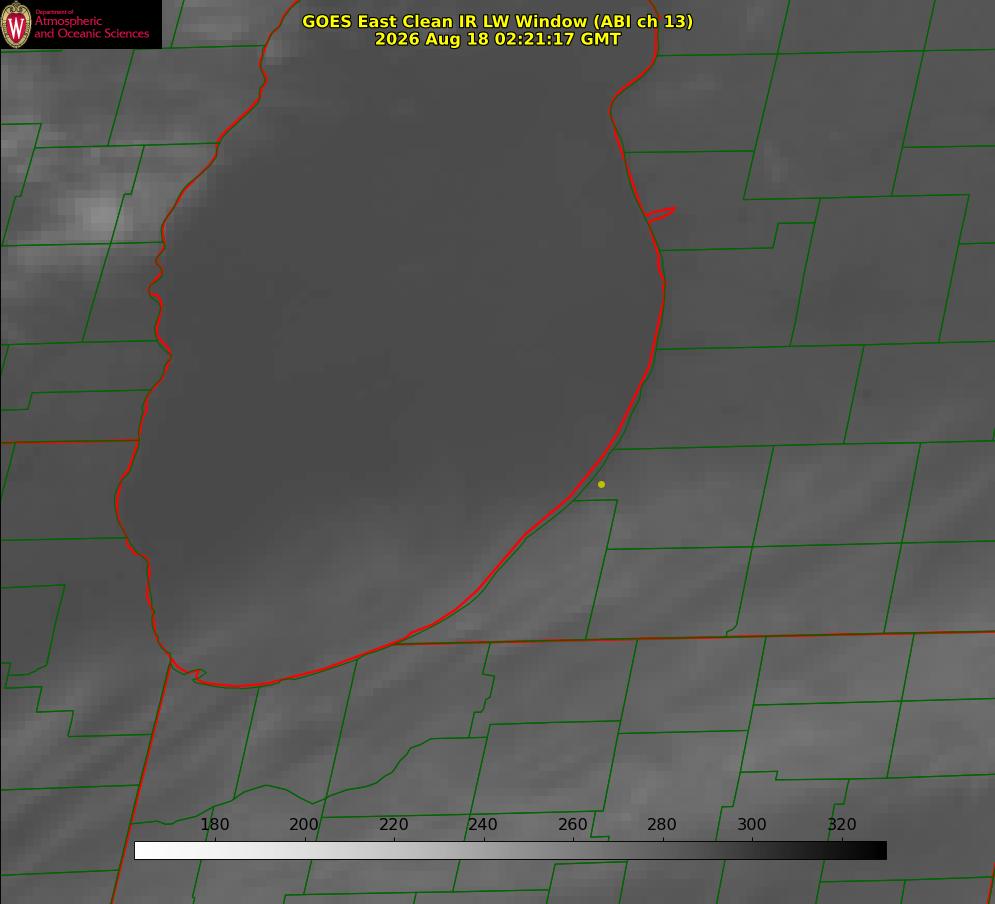This screenshot has height=904, width=995.
Task: Select the 320 label on the colorbar
Action: [x=842, y=824]
